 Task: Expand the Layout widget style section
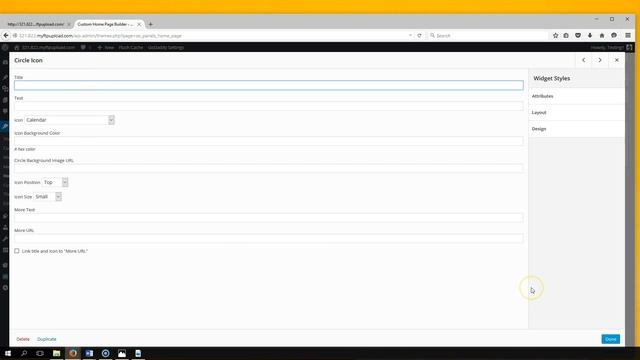coord(576,113)
